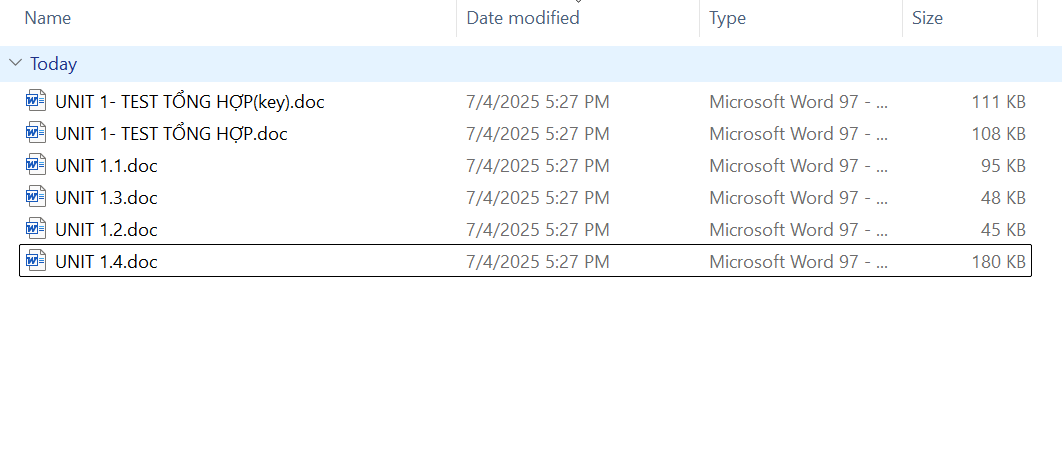
Task: Select file name UNIT 1.2.doc
Action: click(x=106, y=229)
